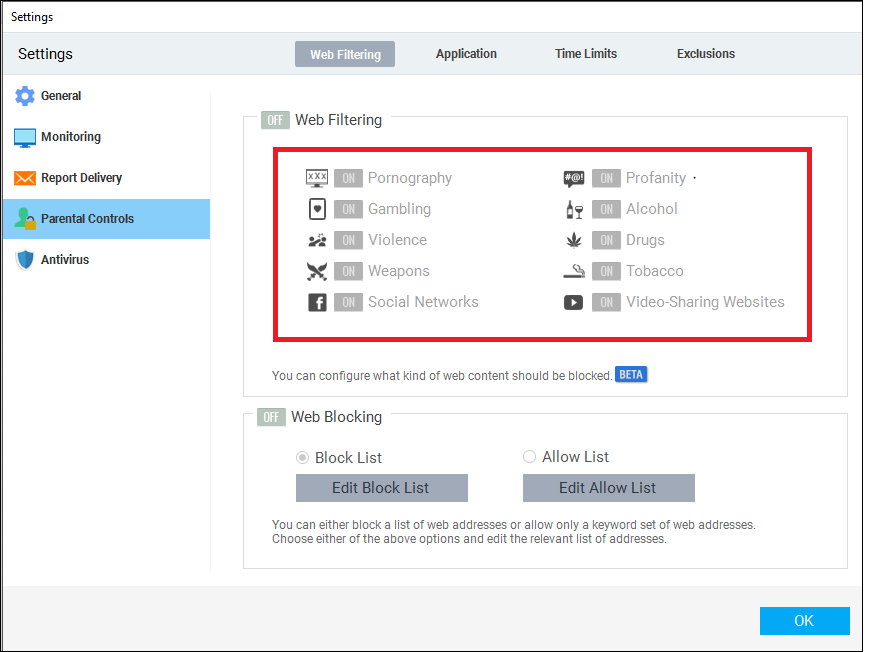Toggle the Alcohol filter switch

click(606, 209)
